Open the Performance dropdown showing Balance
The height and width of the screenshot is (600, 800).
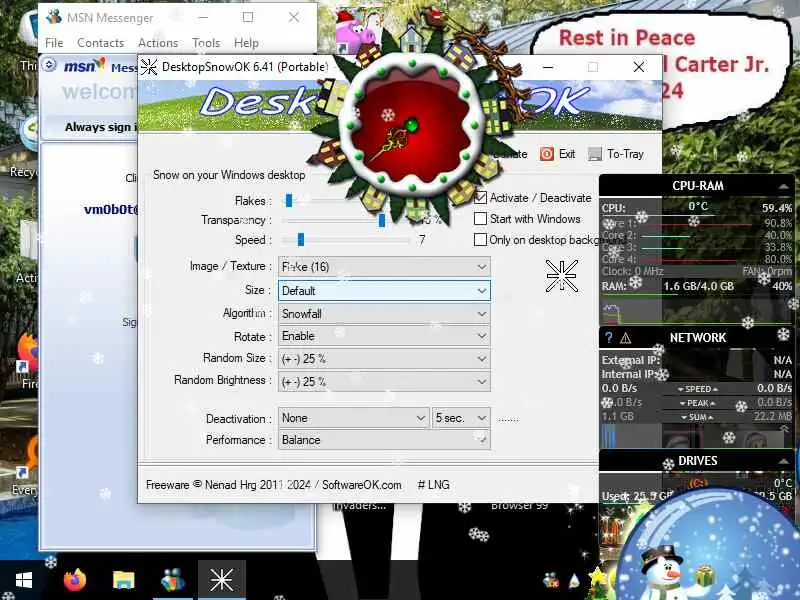pos(384,440)
